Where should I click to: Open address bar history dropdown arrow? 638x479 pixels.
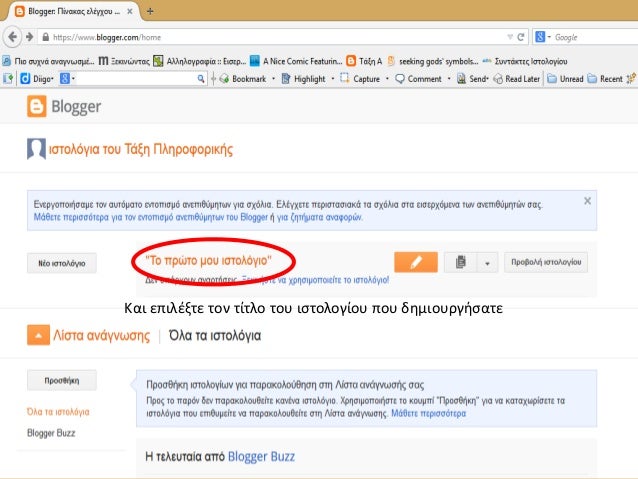coord(510,37)
